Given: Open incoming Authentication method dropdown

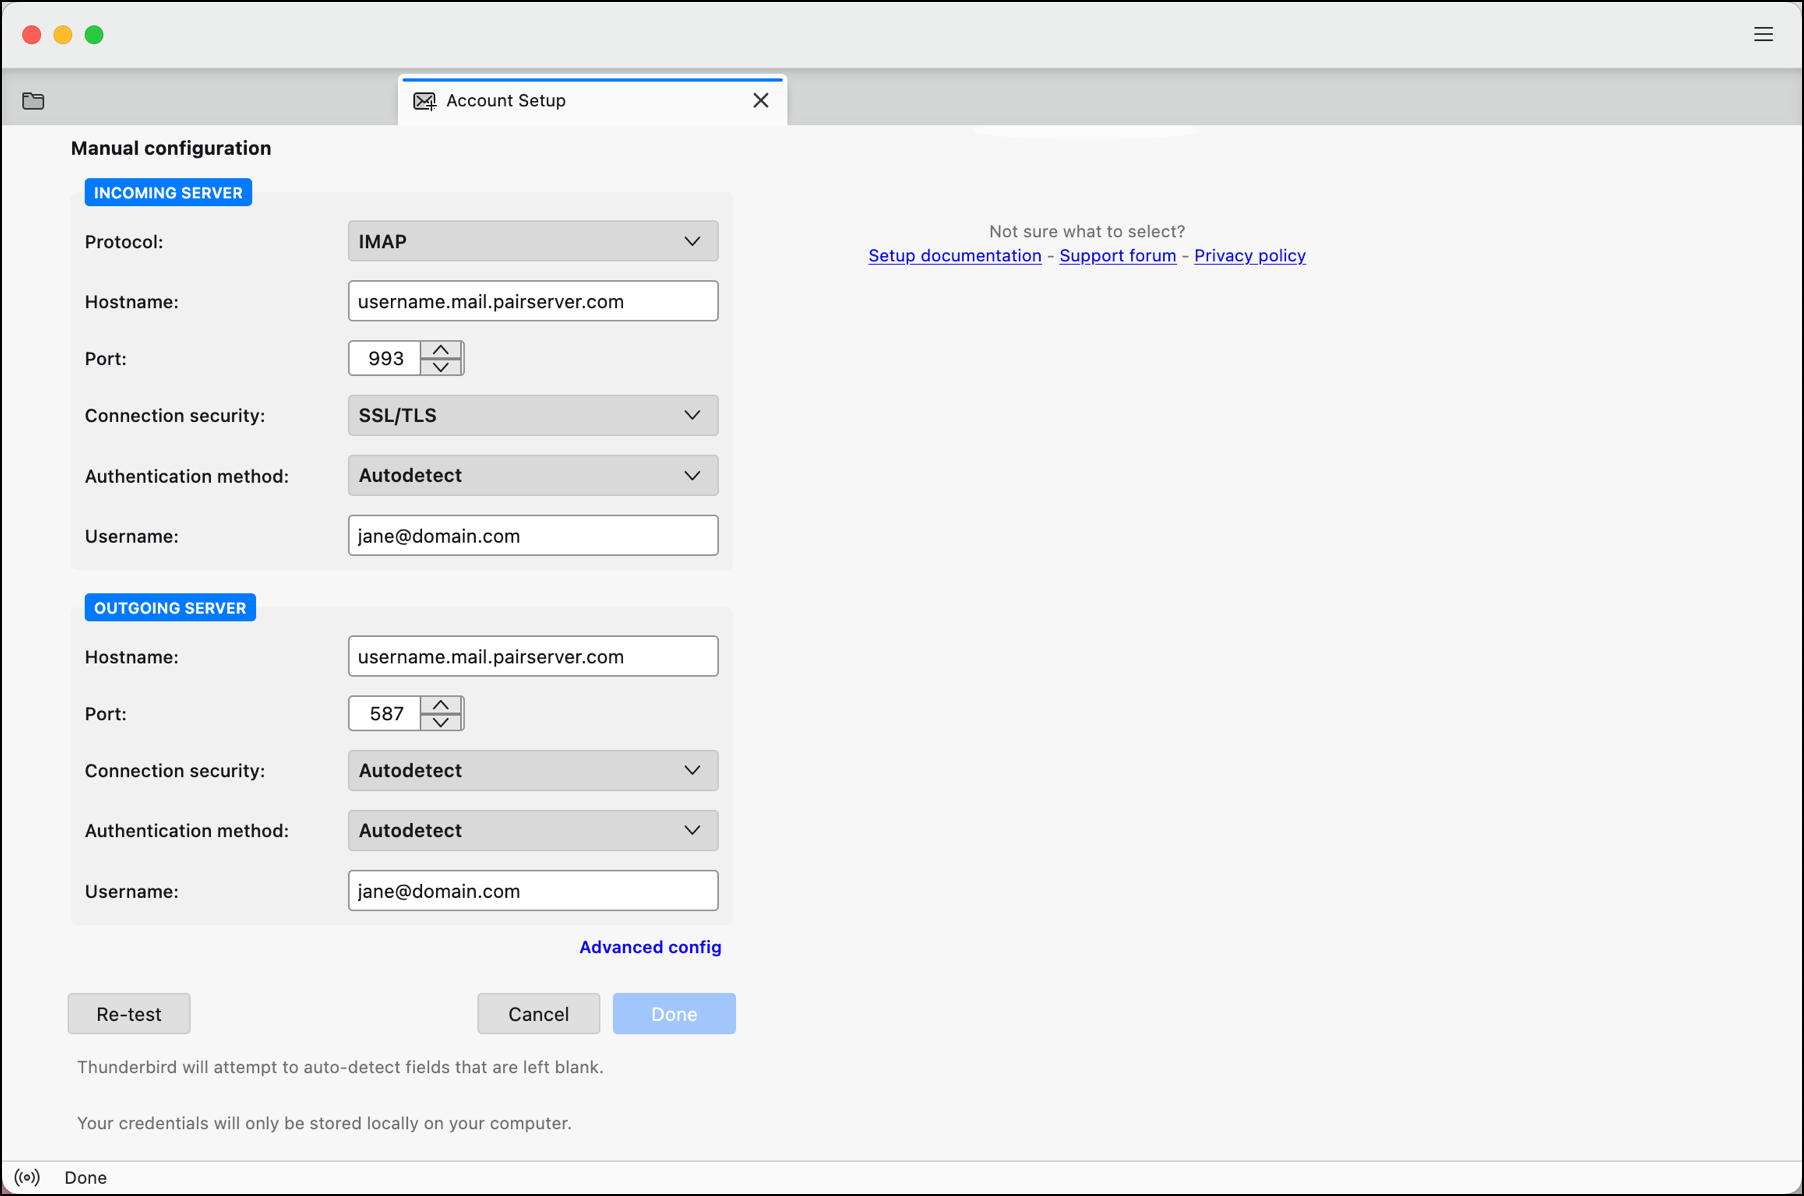Looking at the screenshot, I should (x=533, y=475).
